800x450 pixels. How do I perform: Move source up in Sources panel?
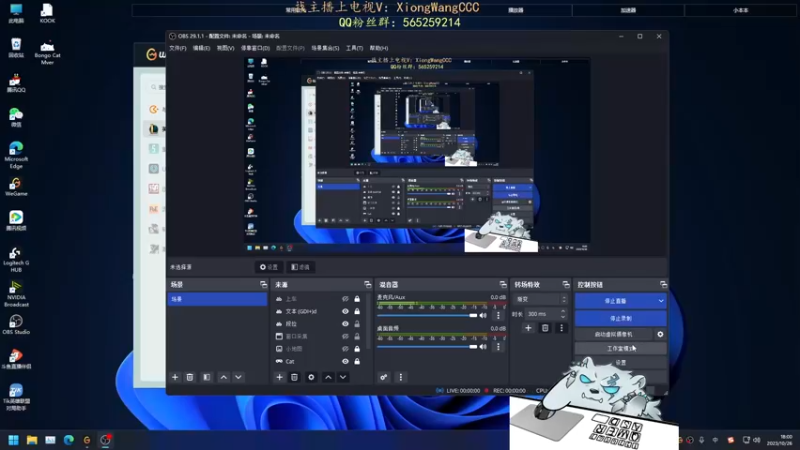point(328,377)
